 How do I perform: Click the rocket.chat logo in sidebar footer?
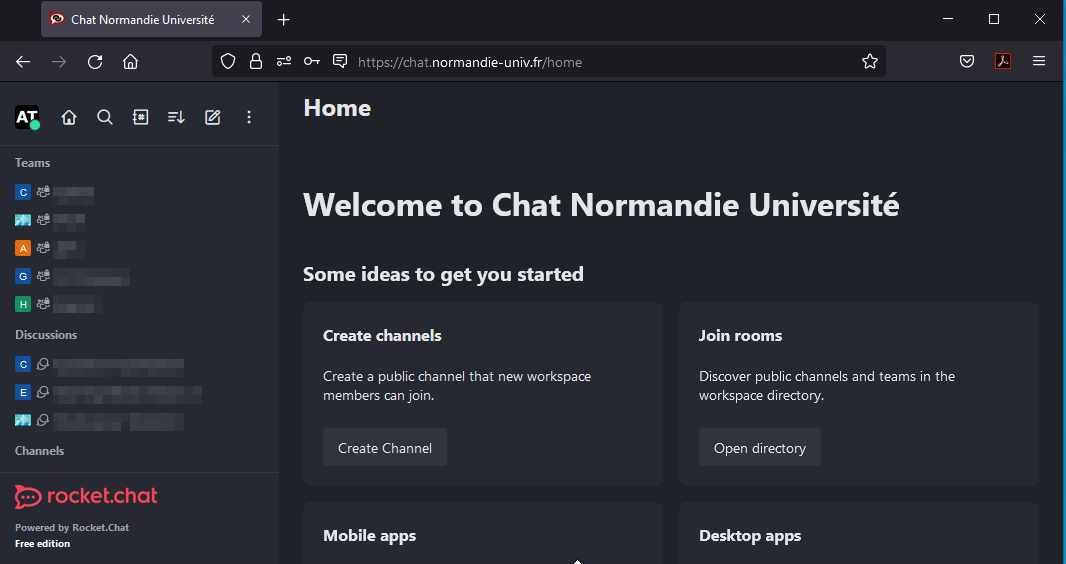(86, 496)
